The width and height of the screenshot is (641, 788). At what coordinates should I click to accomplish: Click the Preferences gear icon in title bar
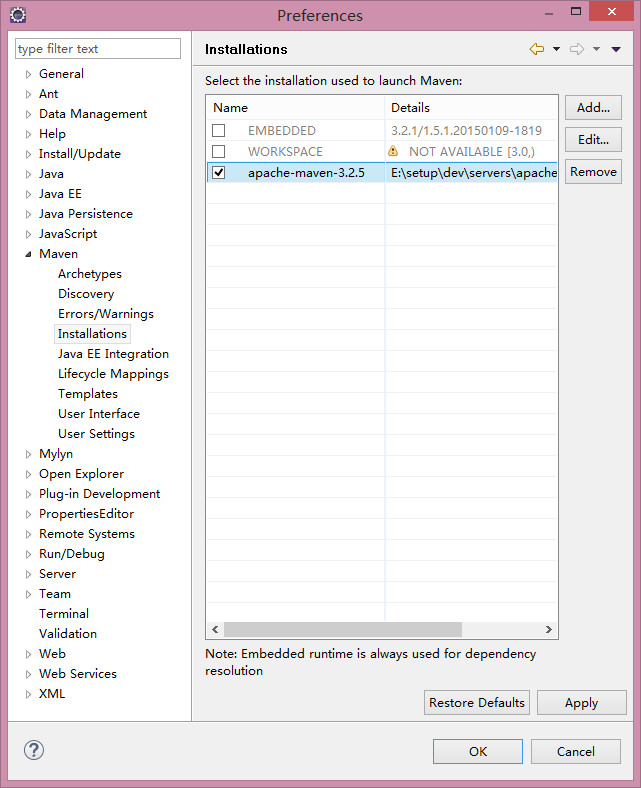18,15
